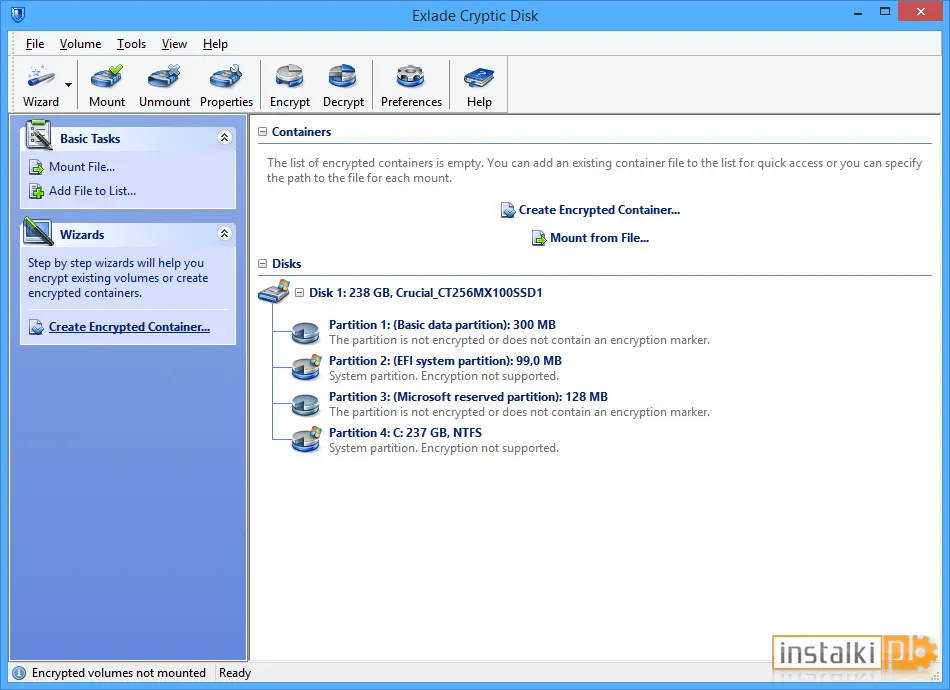The height and width of the screenshot is (690, 950).
Task: Click Partition 4 'Encryption not supported' note
Action: pos(443,448)
